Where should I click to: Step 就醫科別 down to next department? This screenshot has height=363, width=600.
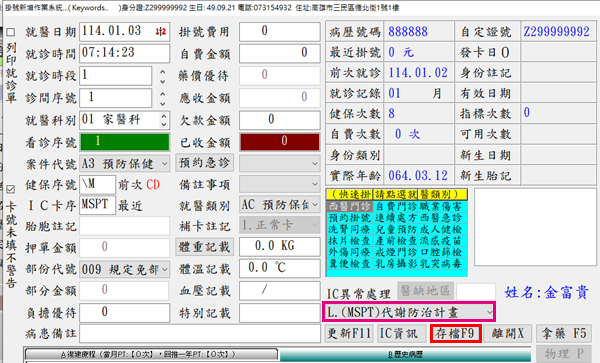[164, 124]
